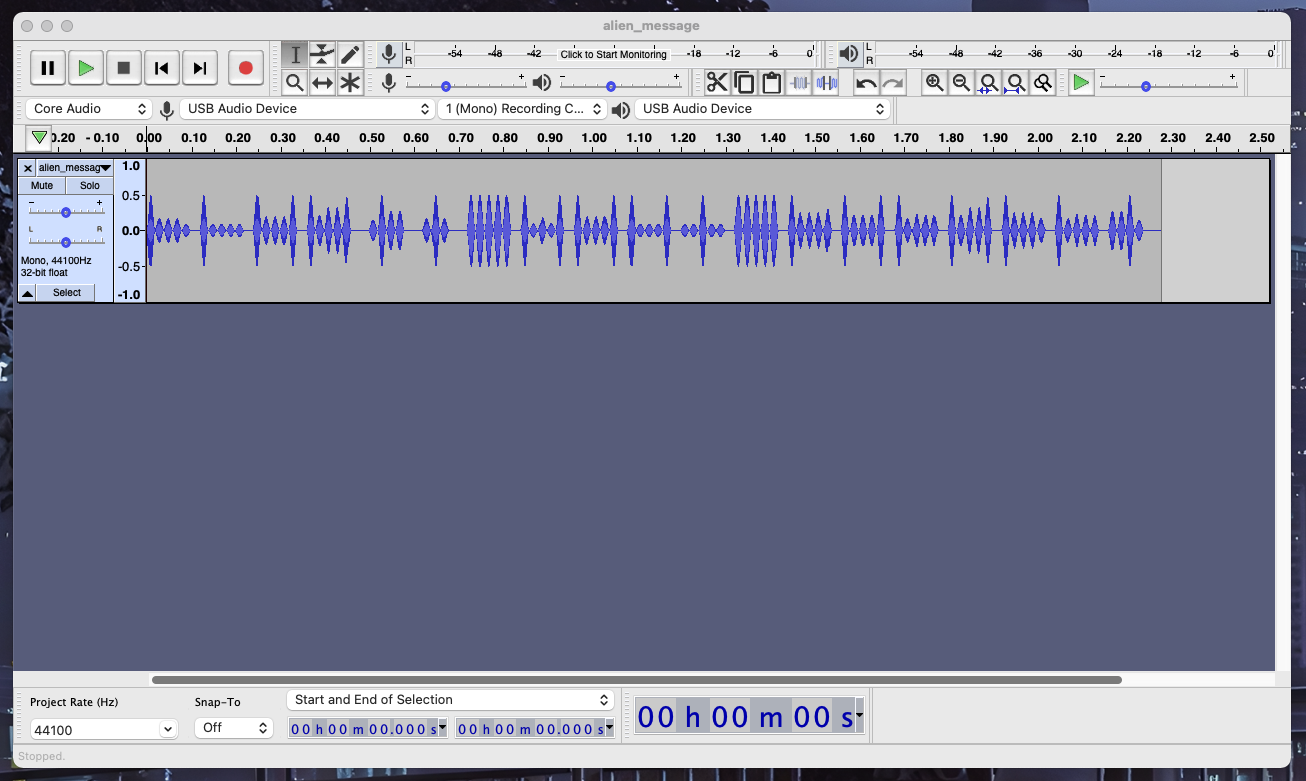Viewport: 1306px width, 781px height.
Task: Click the selection start time field
Action: click(368, 729)
